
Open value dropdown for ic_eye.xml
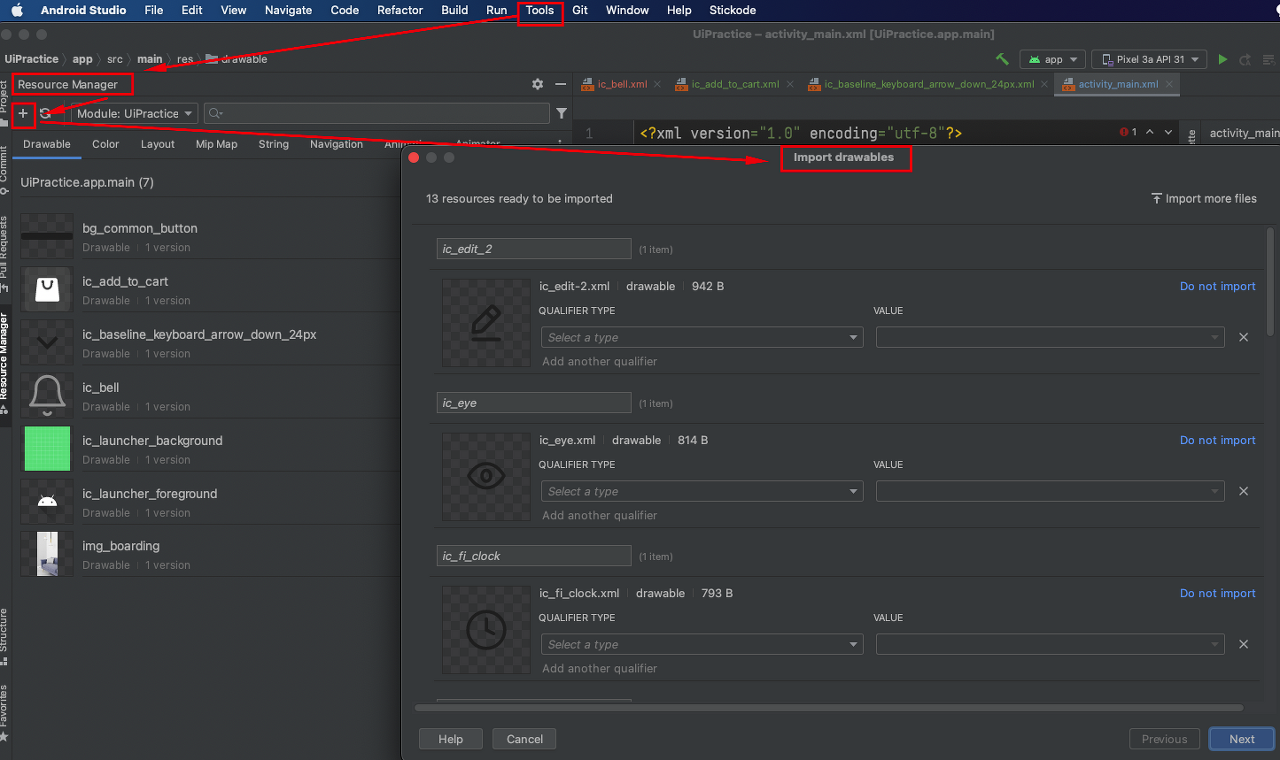coord(1050,491)
